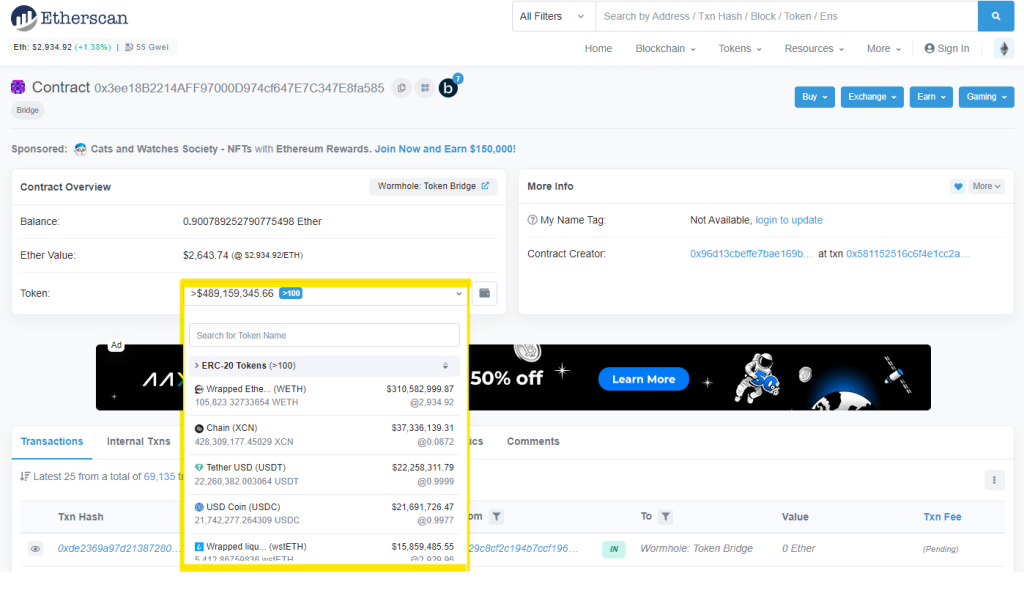1024x590 pixels.
Task: Click the USD Coin token icon
Action: 199,507
